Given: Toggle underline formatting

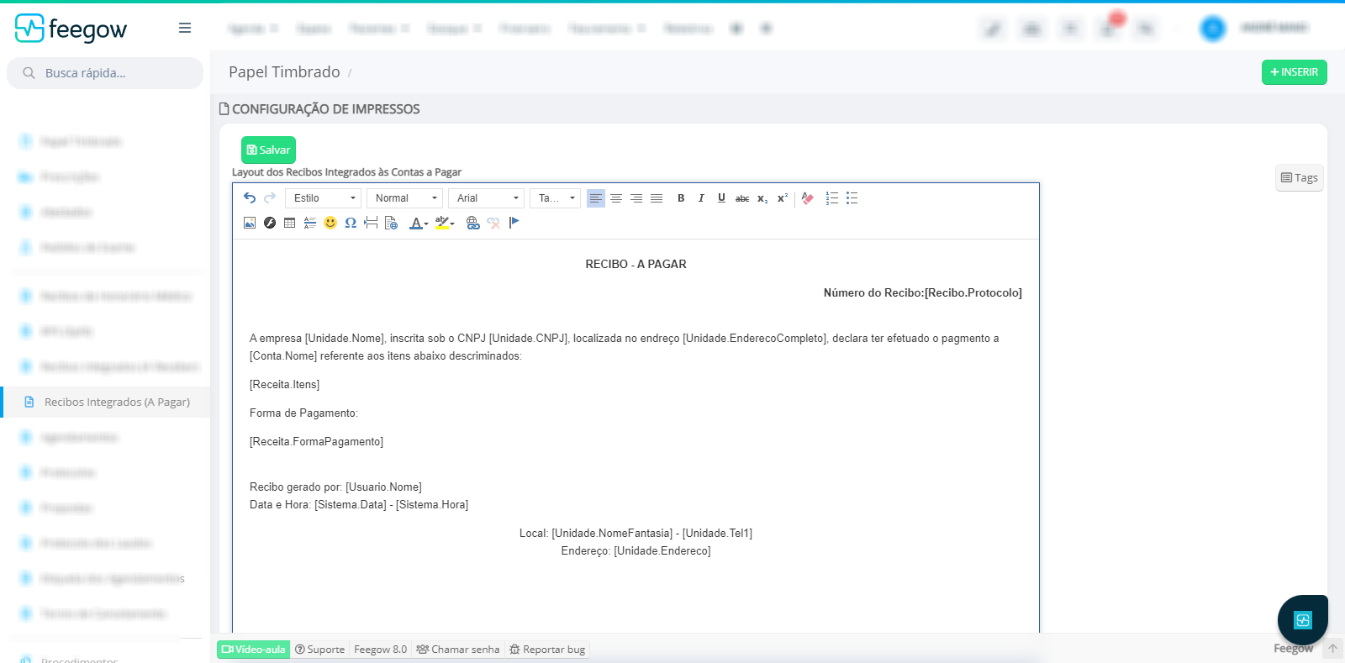Looking at the screenshot, I should point(721,198).
